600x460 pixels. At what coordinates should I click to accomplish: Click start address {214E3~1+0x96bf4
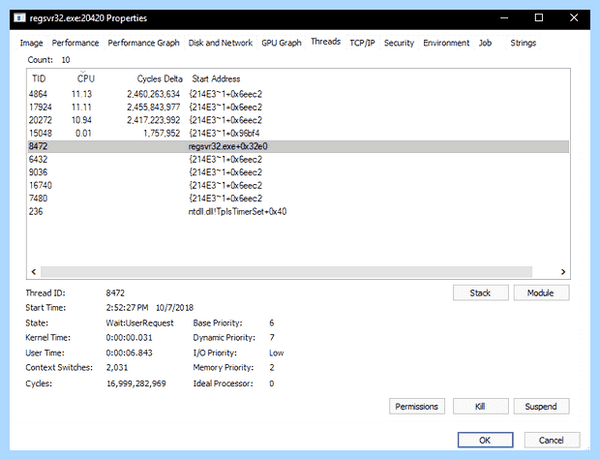224,133
